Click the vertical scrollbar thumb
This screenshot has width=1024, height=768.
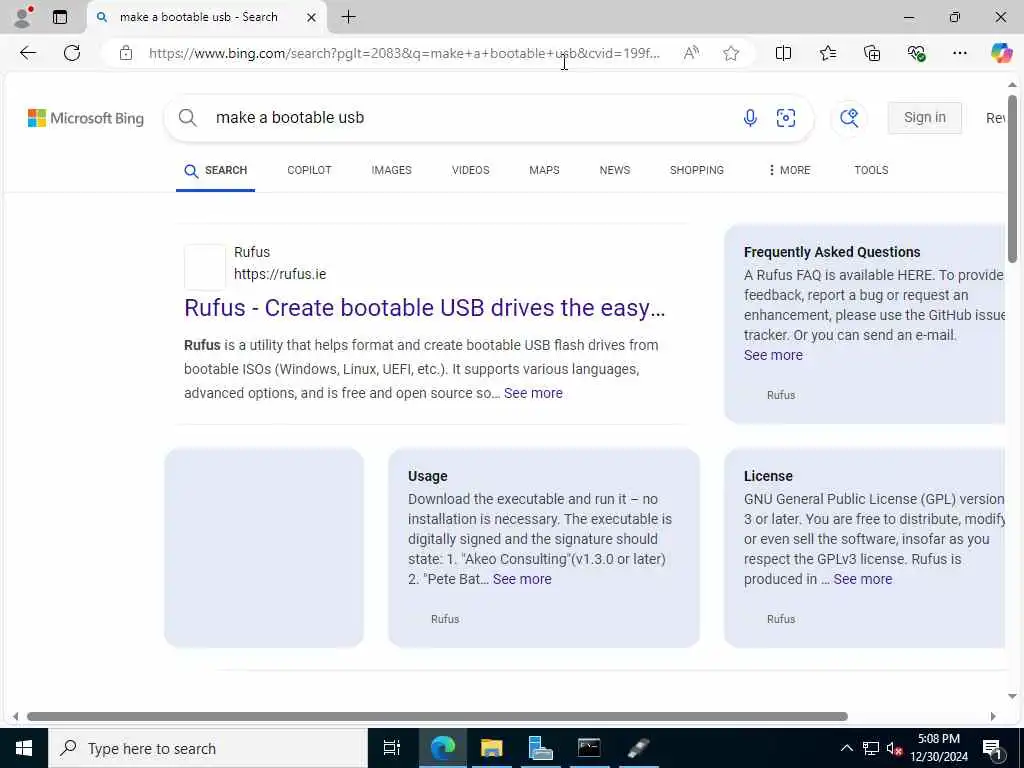click(x=1012, y=179)
